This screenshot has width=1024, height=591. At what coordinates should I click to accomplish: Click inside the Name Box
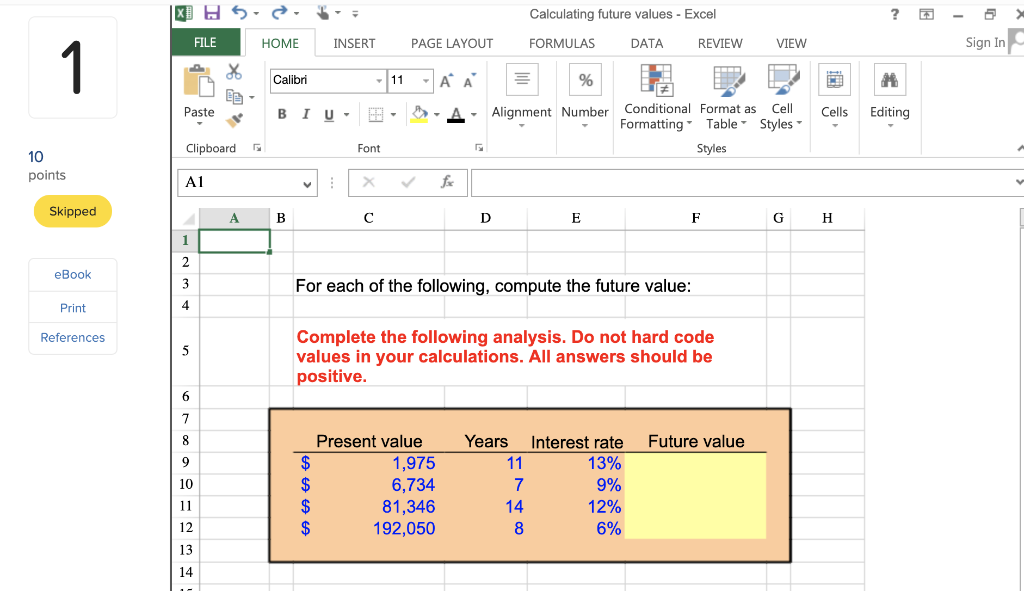point(240,182)
